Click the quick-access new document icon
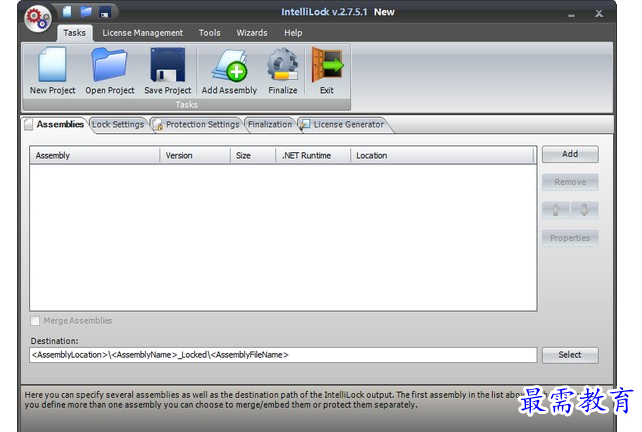The height and width of the screenshot is (432, 642). [67, 11]
